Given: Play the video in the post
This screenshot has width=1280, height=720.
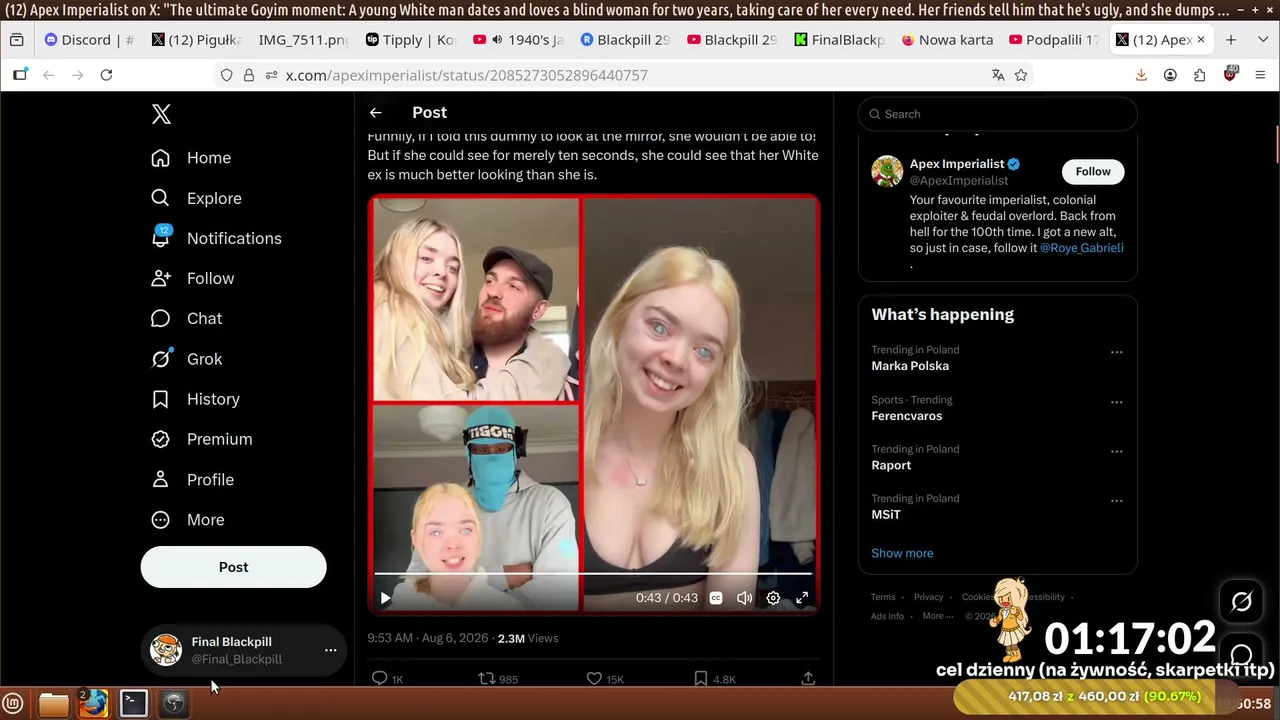Looking at the screenshot, I should click(385, 598).
